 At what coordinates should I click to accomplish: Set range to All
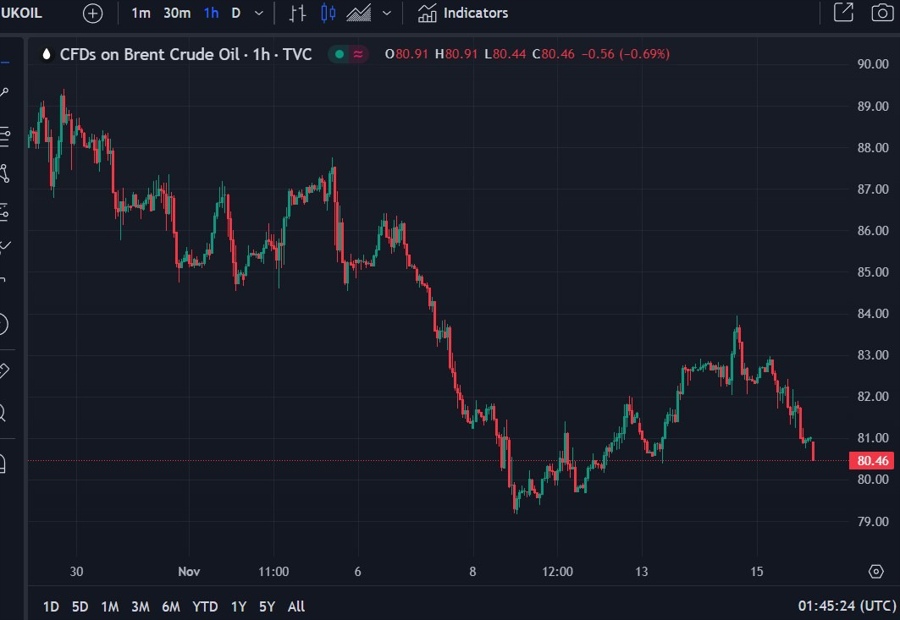click(x=296, y=607)
